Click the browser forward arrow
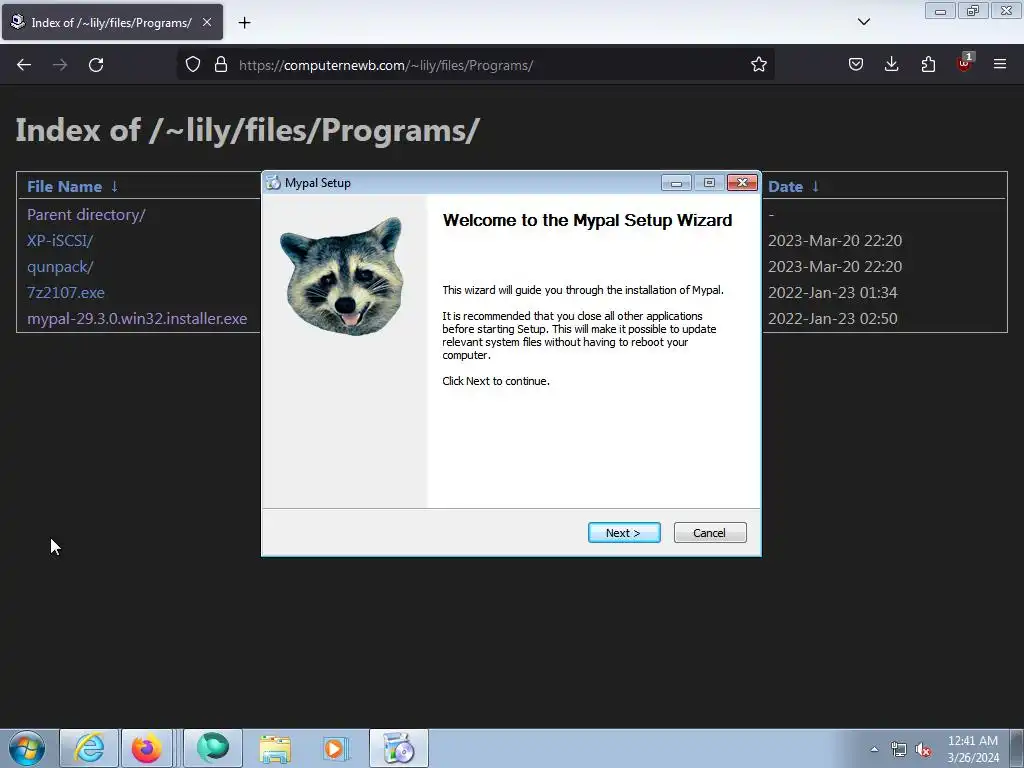The image size is (1024, 768). click(60, 65)
